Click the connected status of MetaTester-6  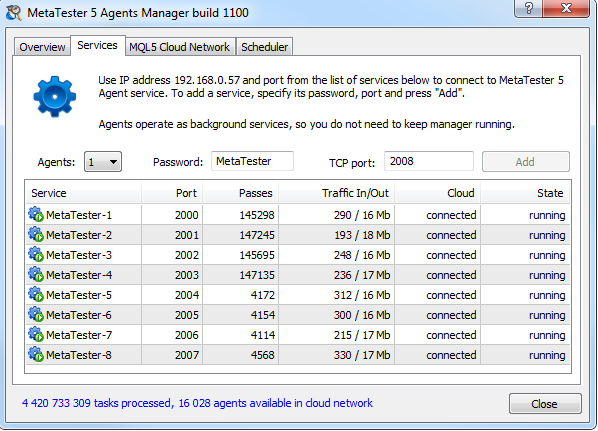[451, 315]
